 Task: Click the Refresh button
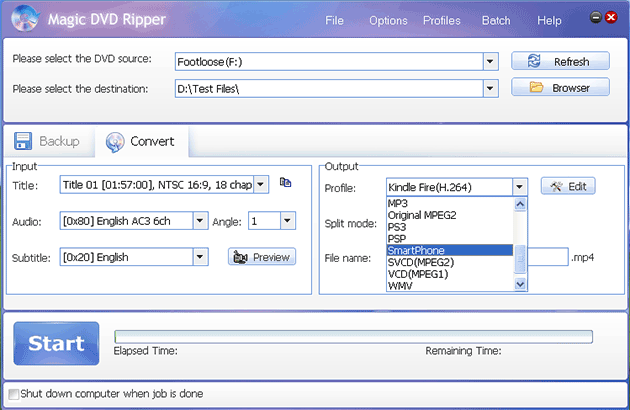[560, 62]
